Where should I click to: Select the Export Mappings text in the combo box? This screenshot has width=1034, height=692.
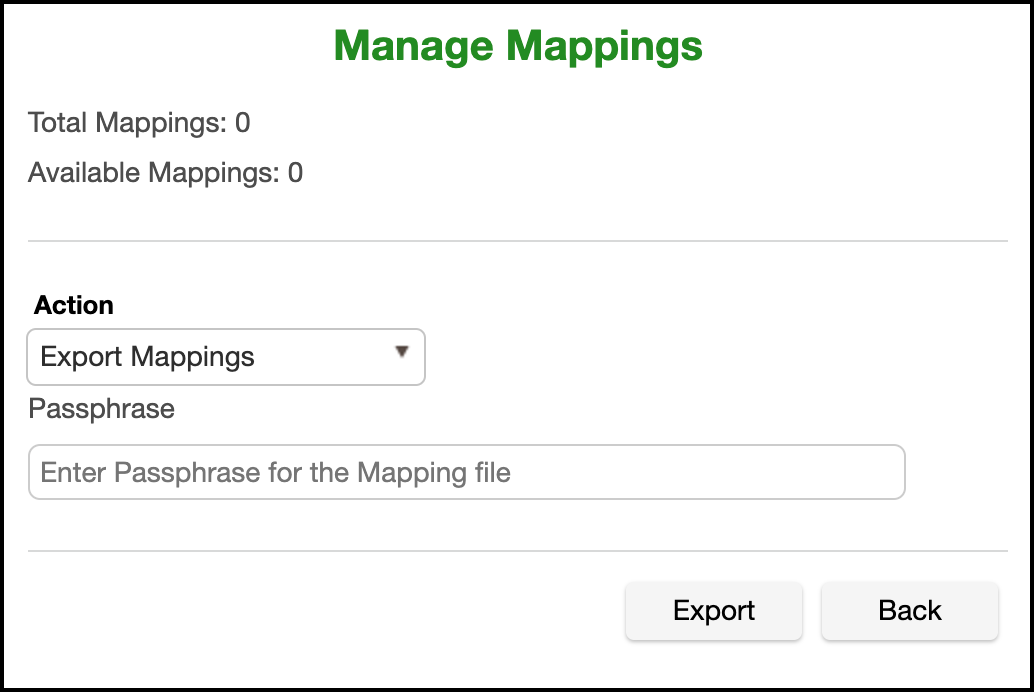(x=148, y=357)
